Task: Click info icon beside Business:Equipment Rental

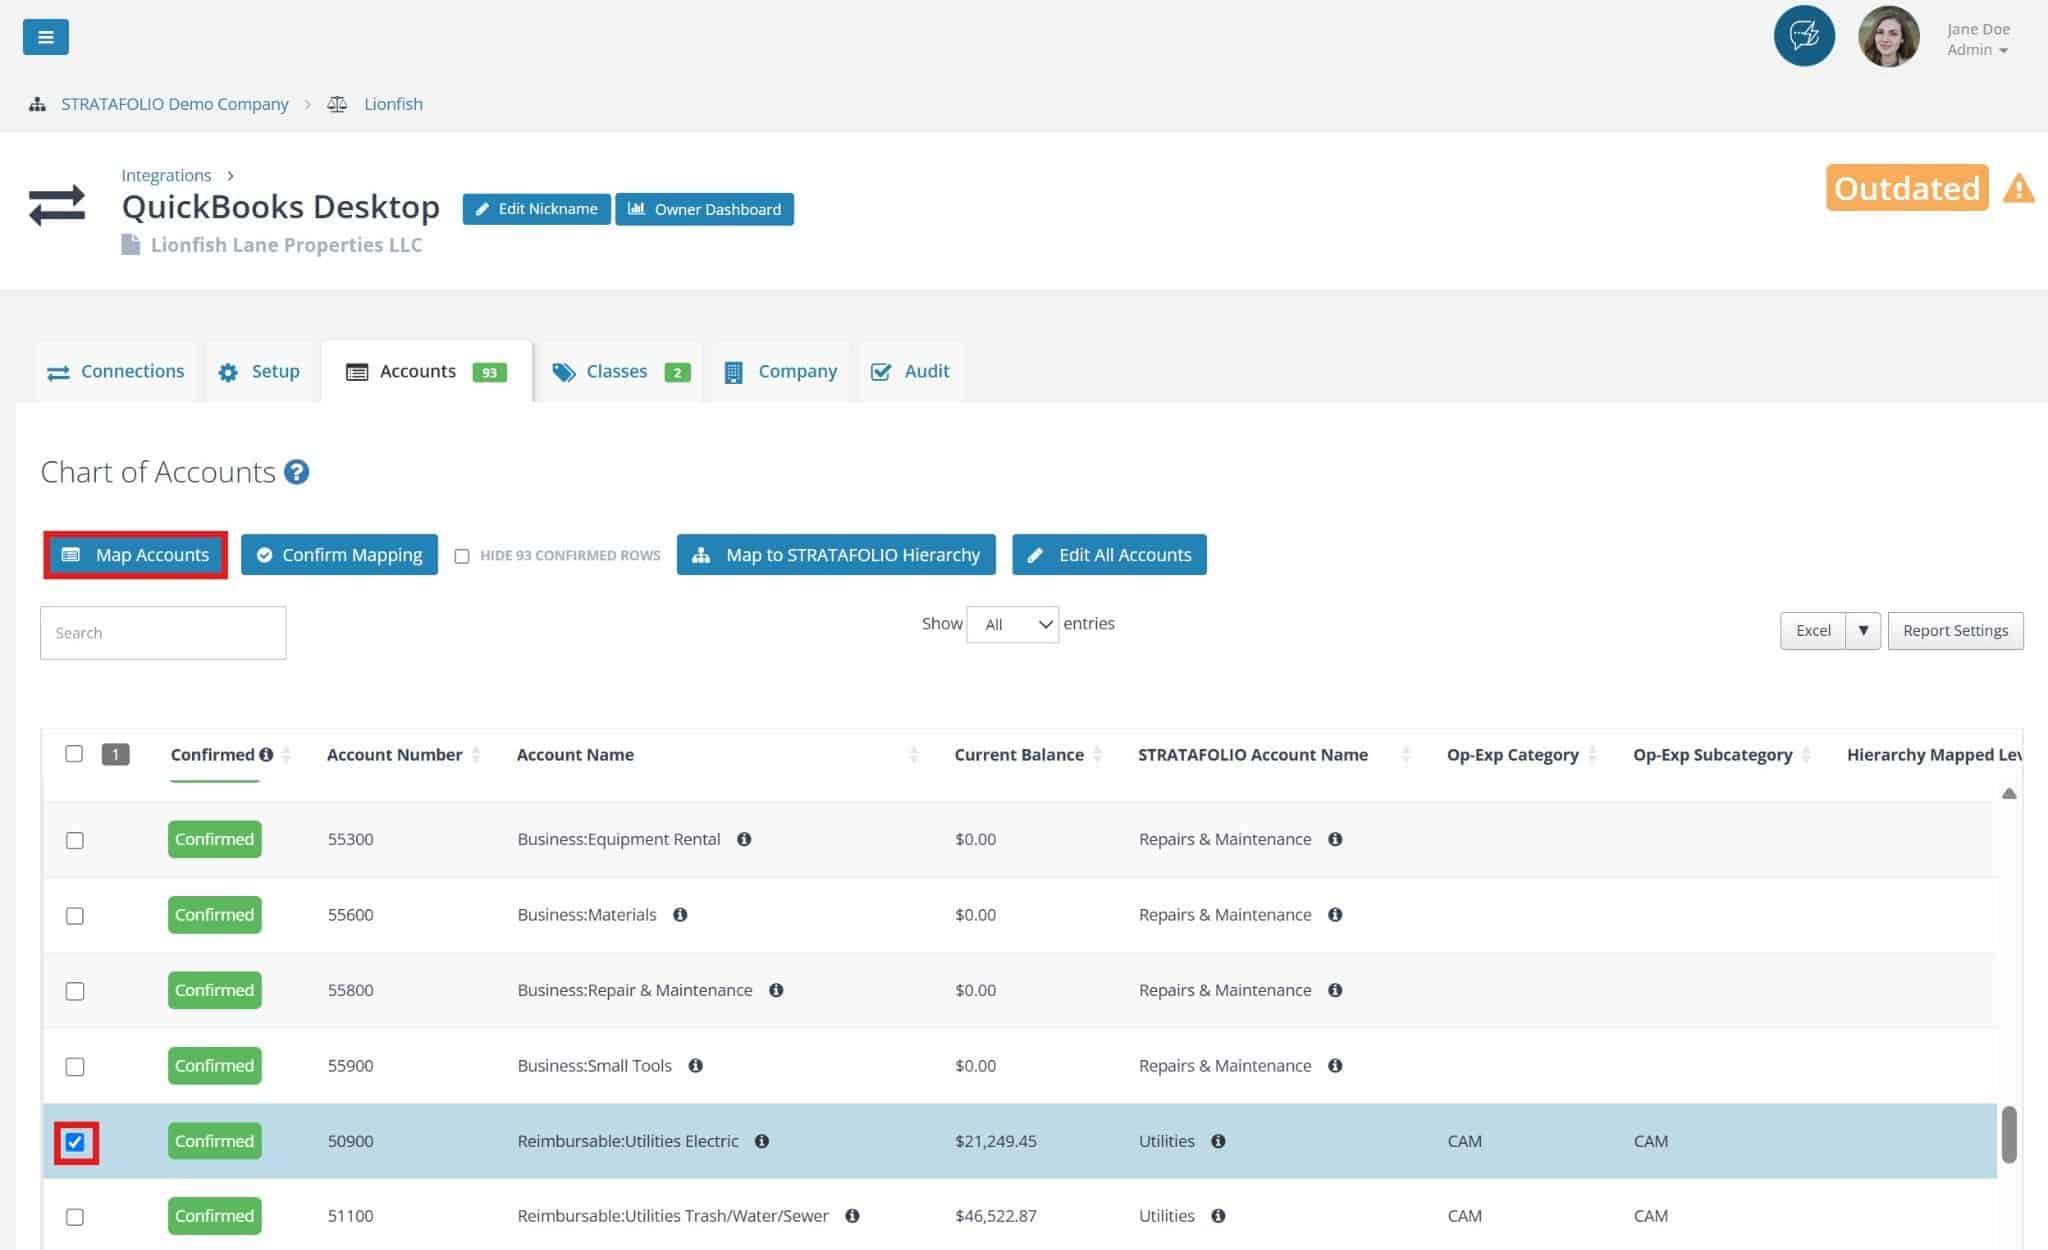Action: click(744, 839)
